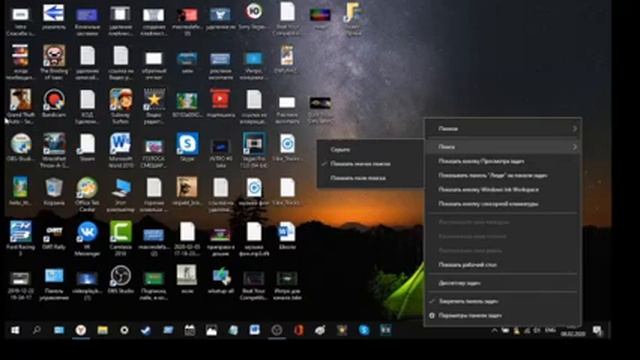Uncheck Закрепить панель задач
Viewport: 640px width, 360px height.
[x=503, y=301]
